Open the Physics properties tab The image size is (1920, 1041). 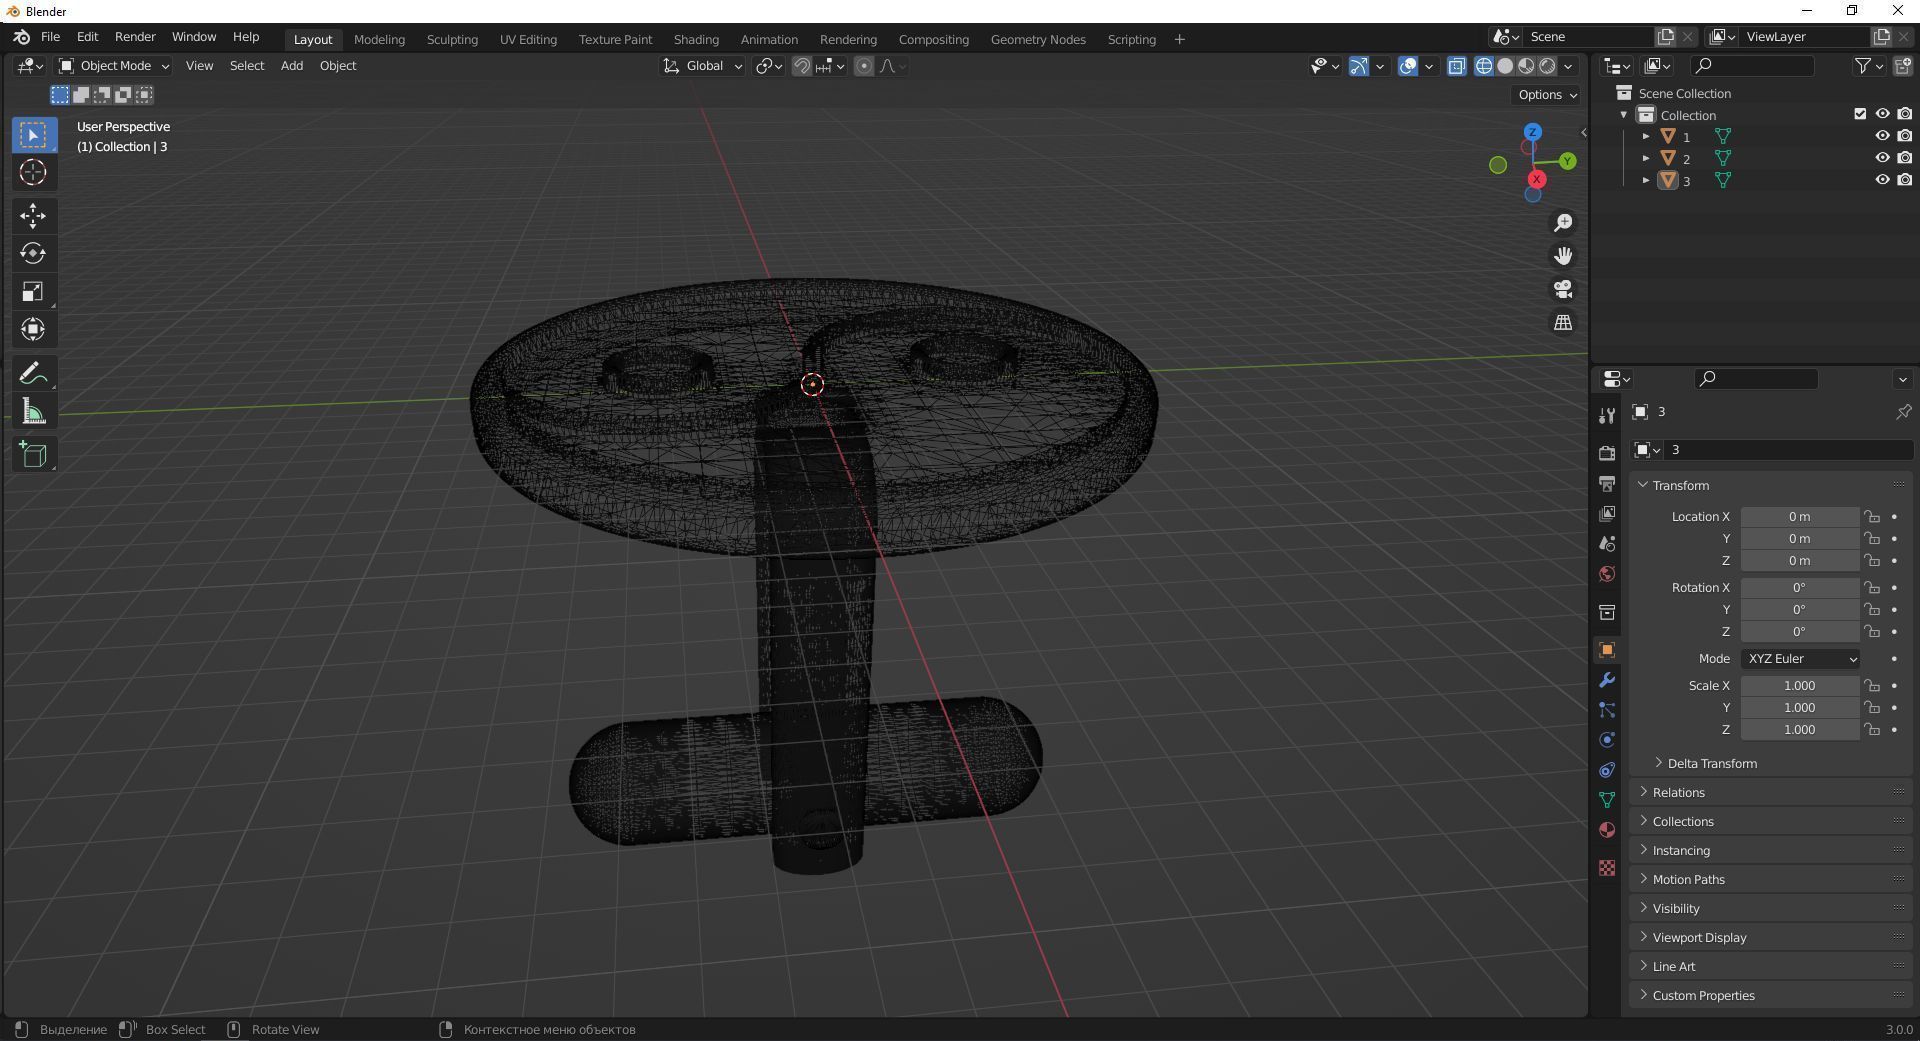point(1607,740)
